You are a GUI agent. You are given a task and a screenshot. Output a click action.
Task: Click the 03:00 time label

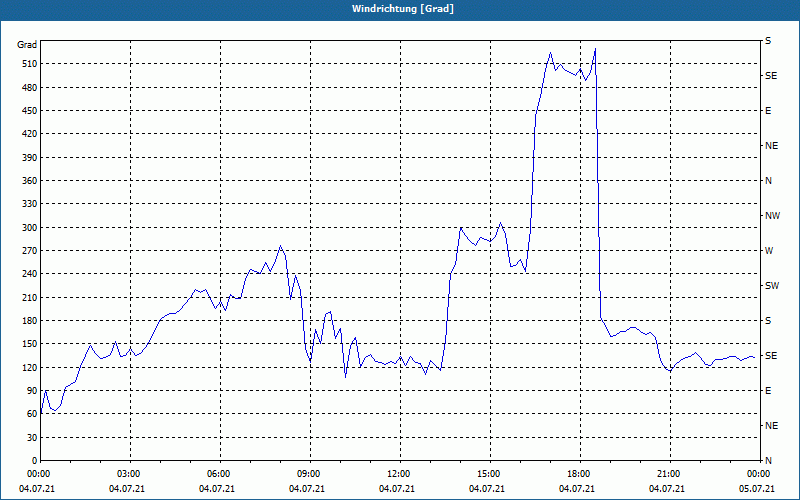pyautogui.click(x=127, y=474)
